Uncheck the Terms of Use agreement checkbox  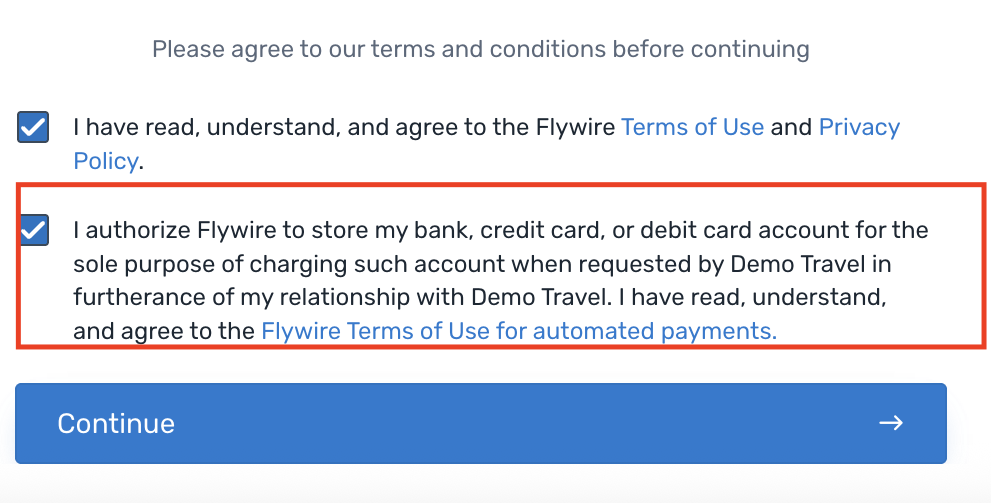click(33, 127)
